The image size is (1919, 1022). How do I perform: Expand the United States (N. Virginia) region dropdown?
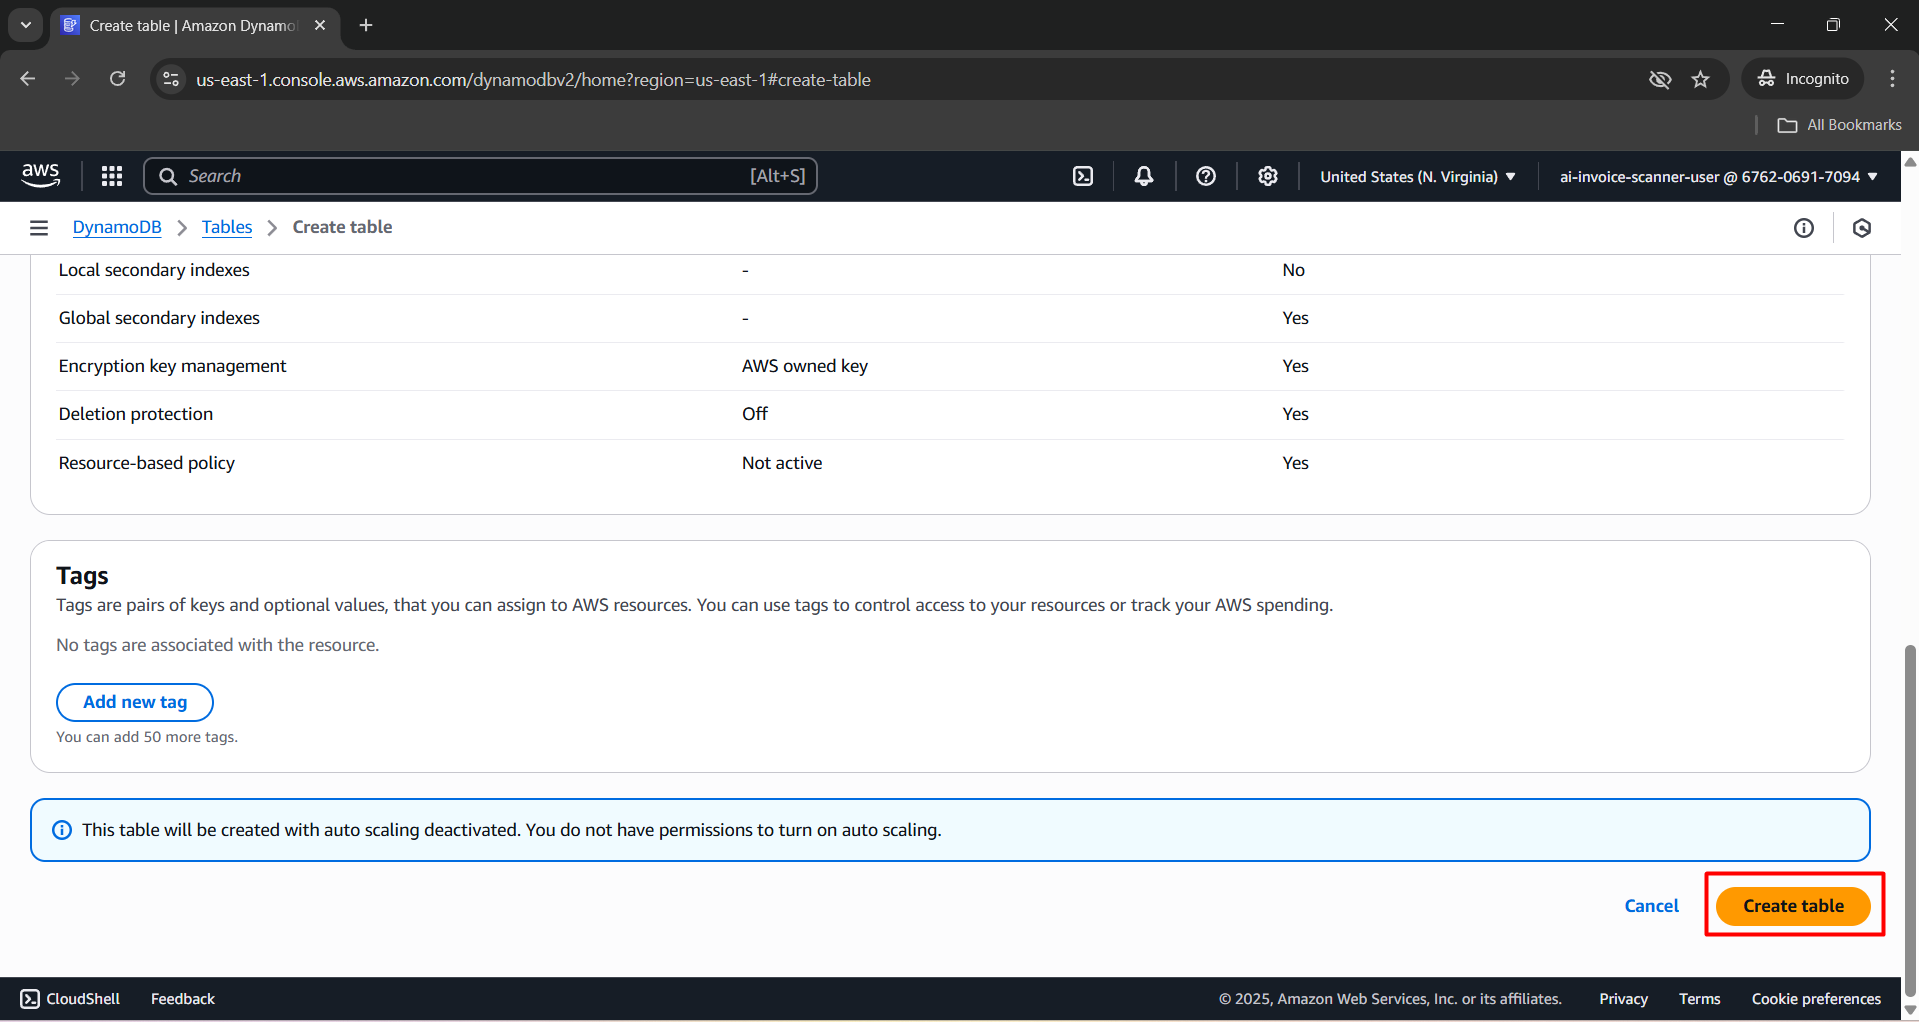coord(1417,176)
